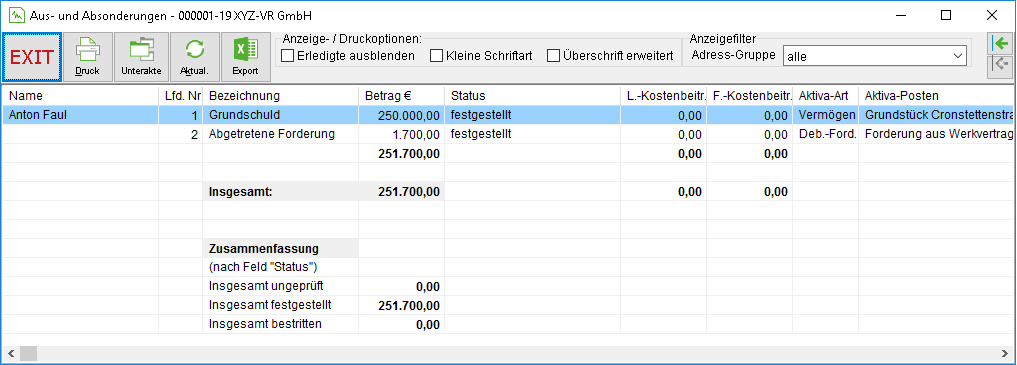Click the 1.700,00 amount cell
This screenshot has height=365, width=1017.
coord(402,134)
